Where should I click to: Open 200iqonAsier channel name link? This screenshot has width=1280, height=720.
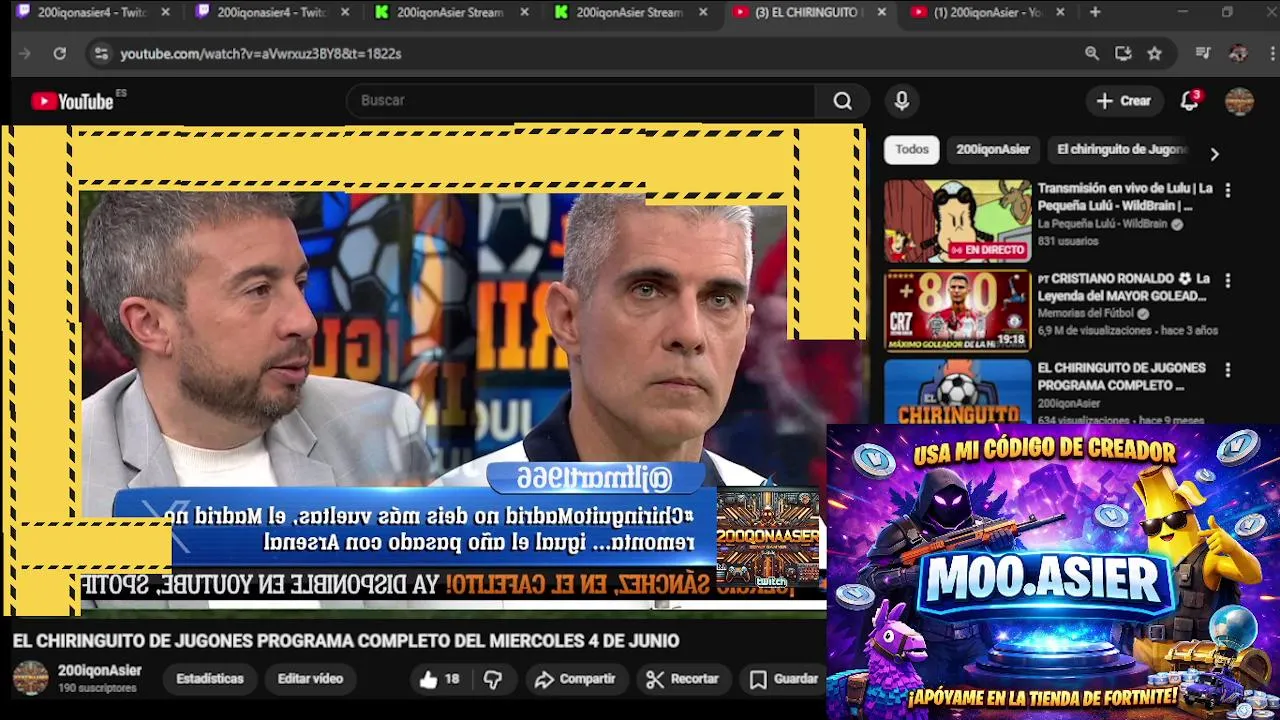pyautogui.click(x=100, y=671)
